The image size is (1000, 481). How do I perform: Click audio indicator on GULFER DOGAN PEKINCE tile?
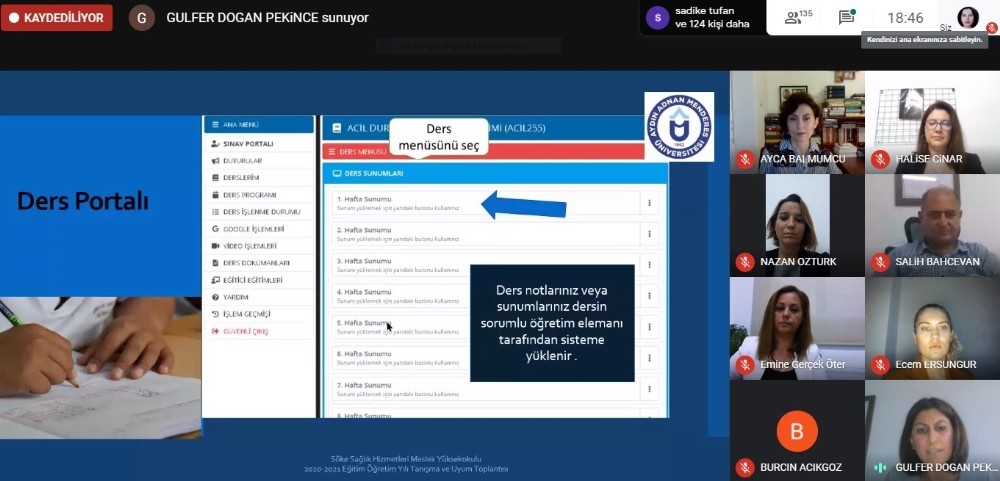pyautogui.click(x=880, y=467)
